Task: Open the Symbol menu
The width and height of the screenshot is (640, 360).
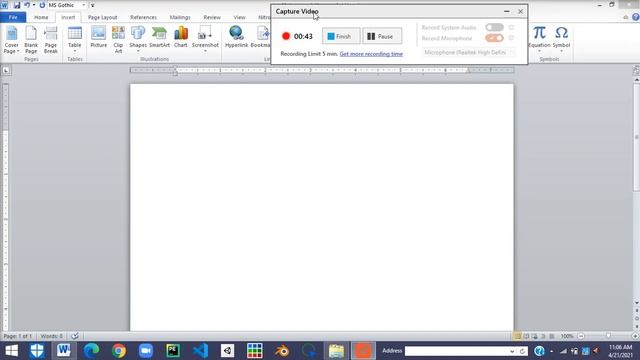Action: [562, 39]
